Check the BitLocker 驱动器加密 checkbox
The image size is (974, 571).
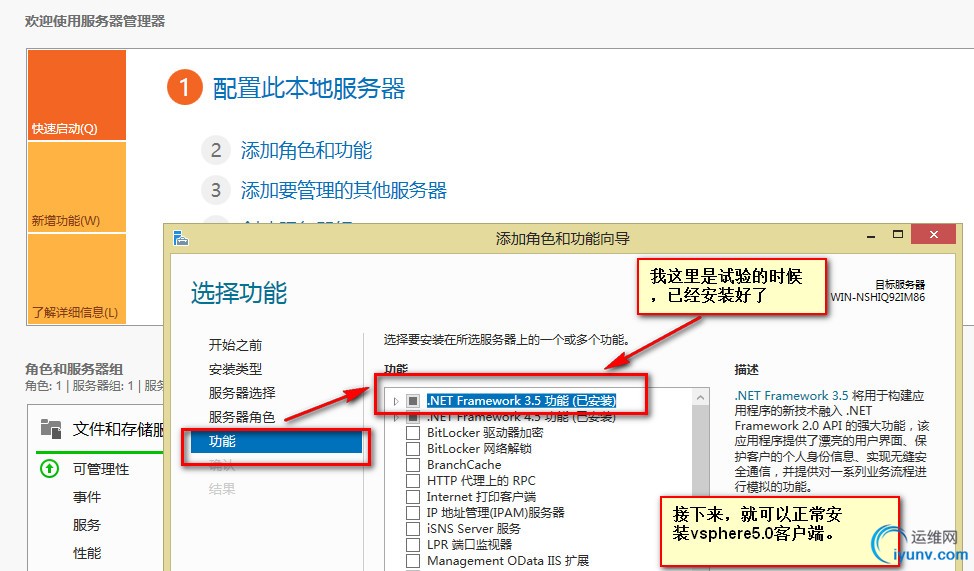point(412,432)
